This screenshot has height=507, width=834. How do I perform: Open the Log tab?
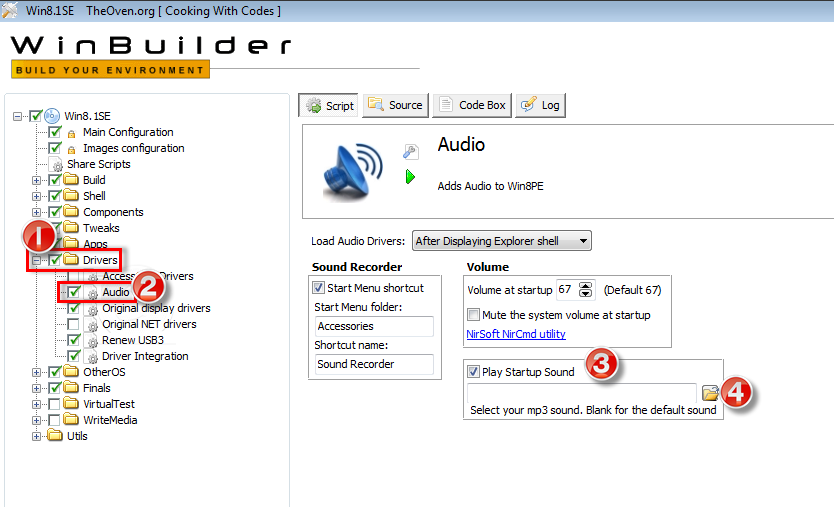[x=540, y=105]
